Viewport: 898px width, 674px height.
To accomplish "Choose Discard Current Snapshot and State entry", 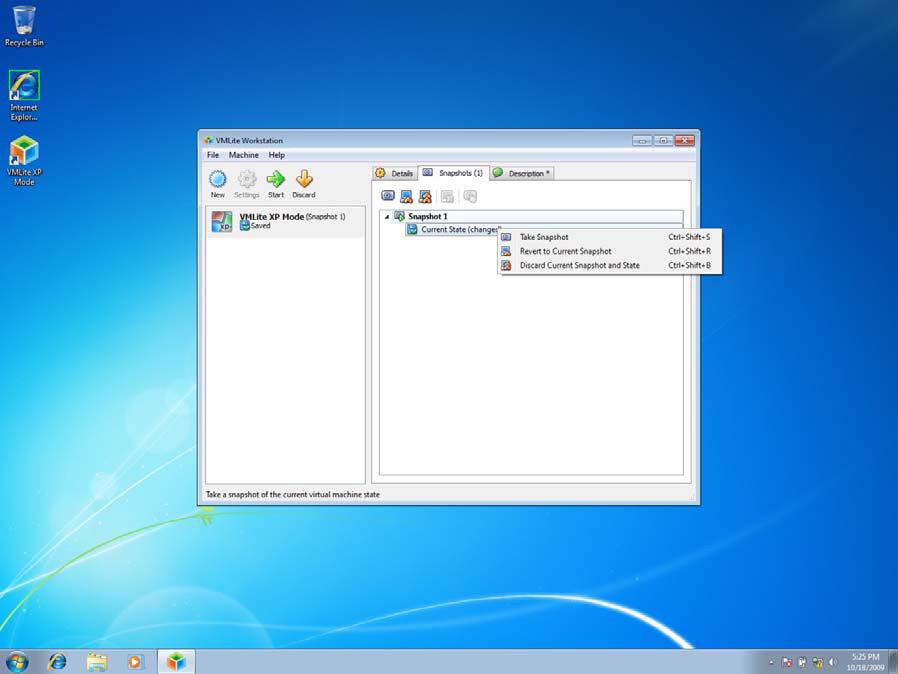I will click(x=609, y=266).
